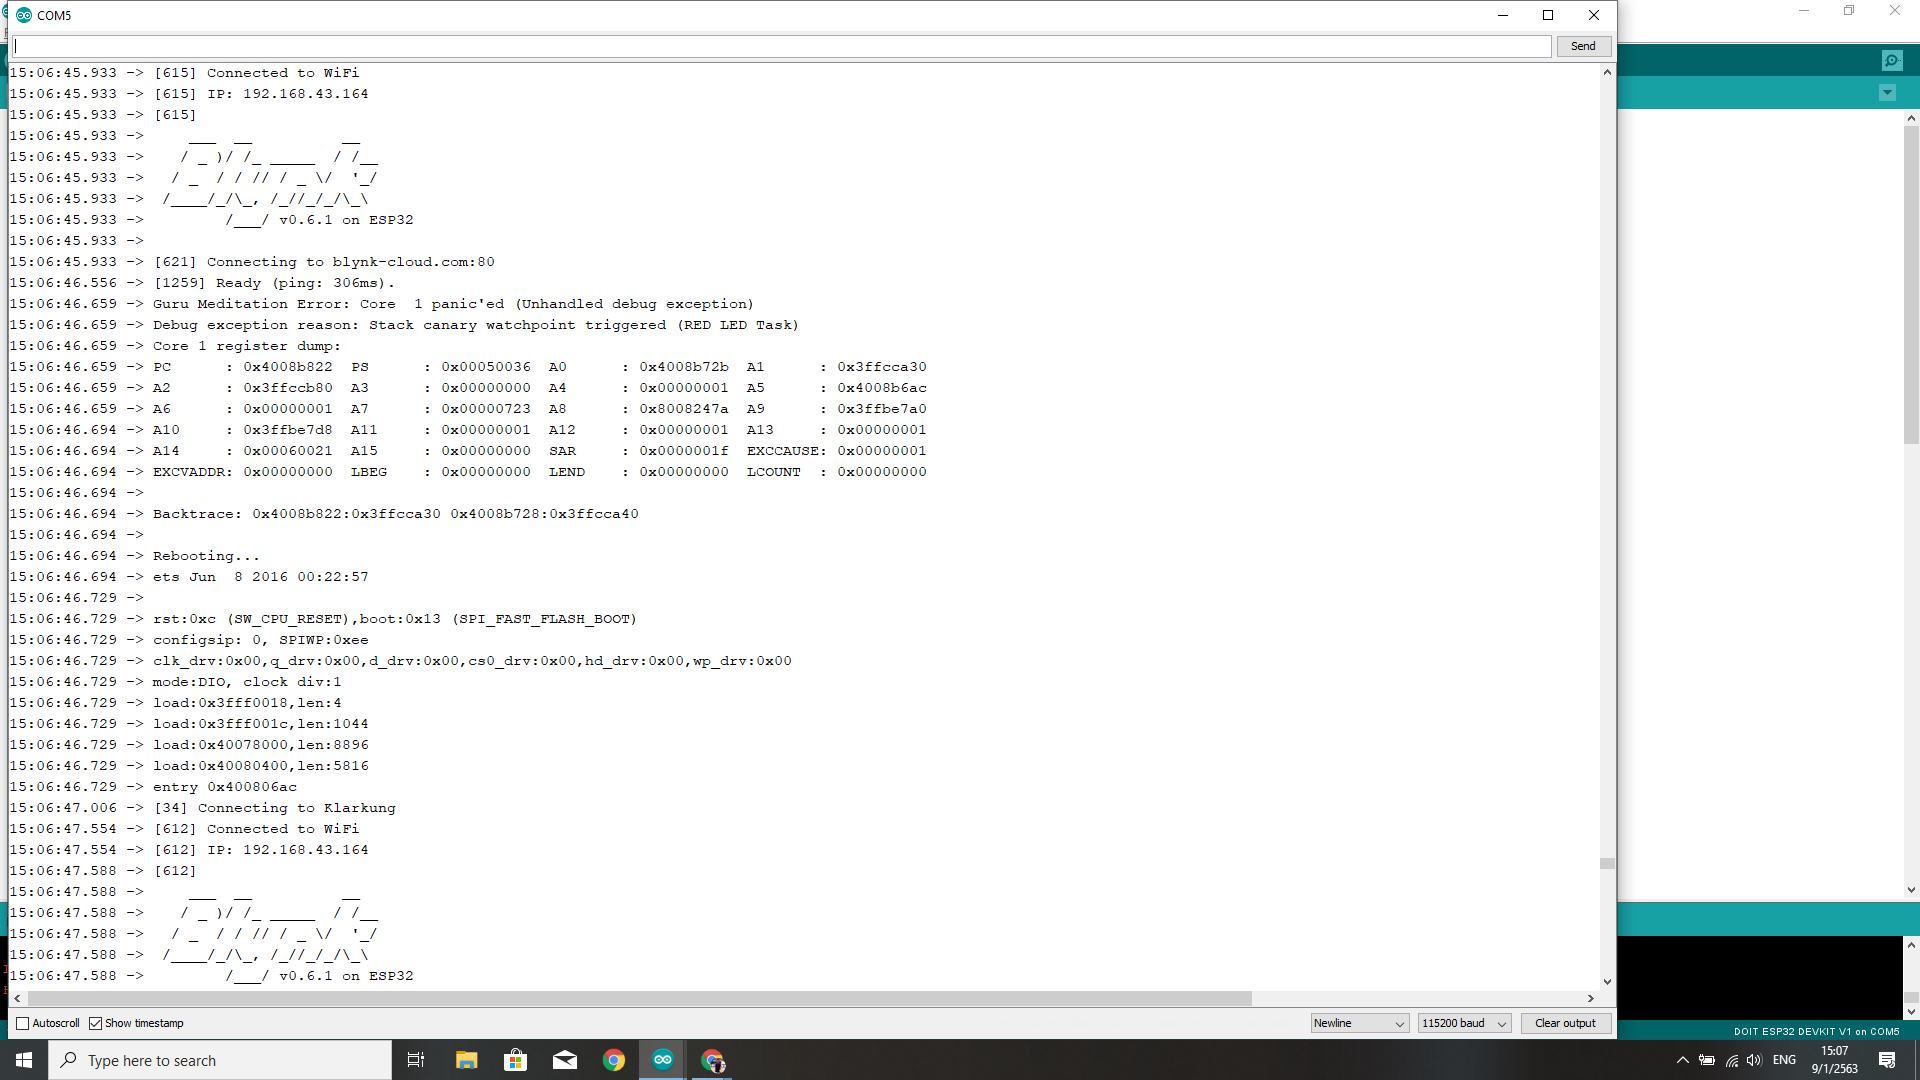Click Arduino IDE editor scroll-up arrow
The width and height of the screenshot is (1920, 1080).
pos(1911,118)
